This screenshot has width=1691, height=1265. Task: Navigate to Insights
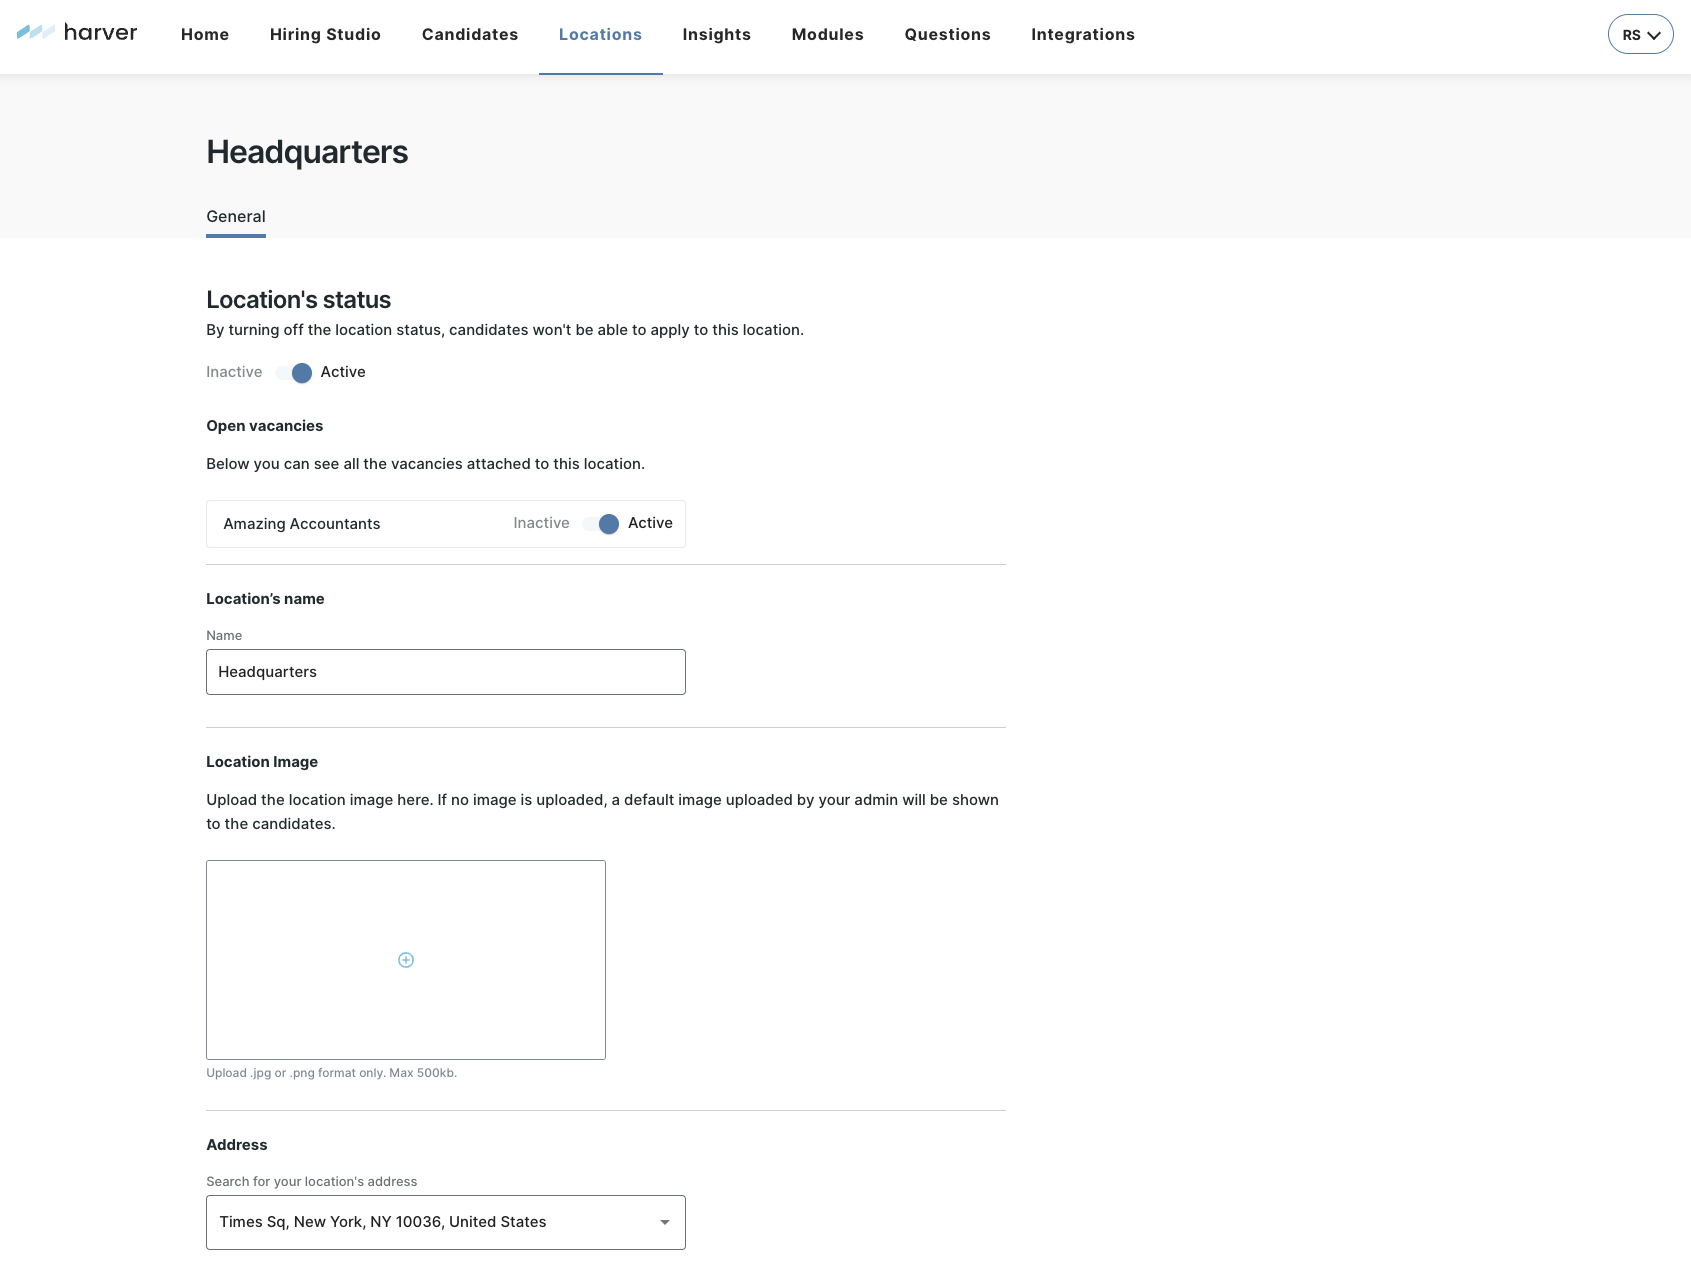716,35
